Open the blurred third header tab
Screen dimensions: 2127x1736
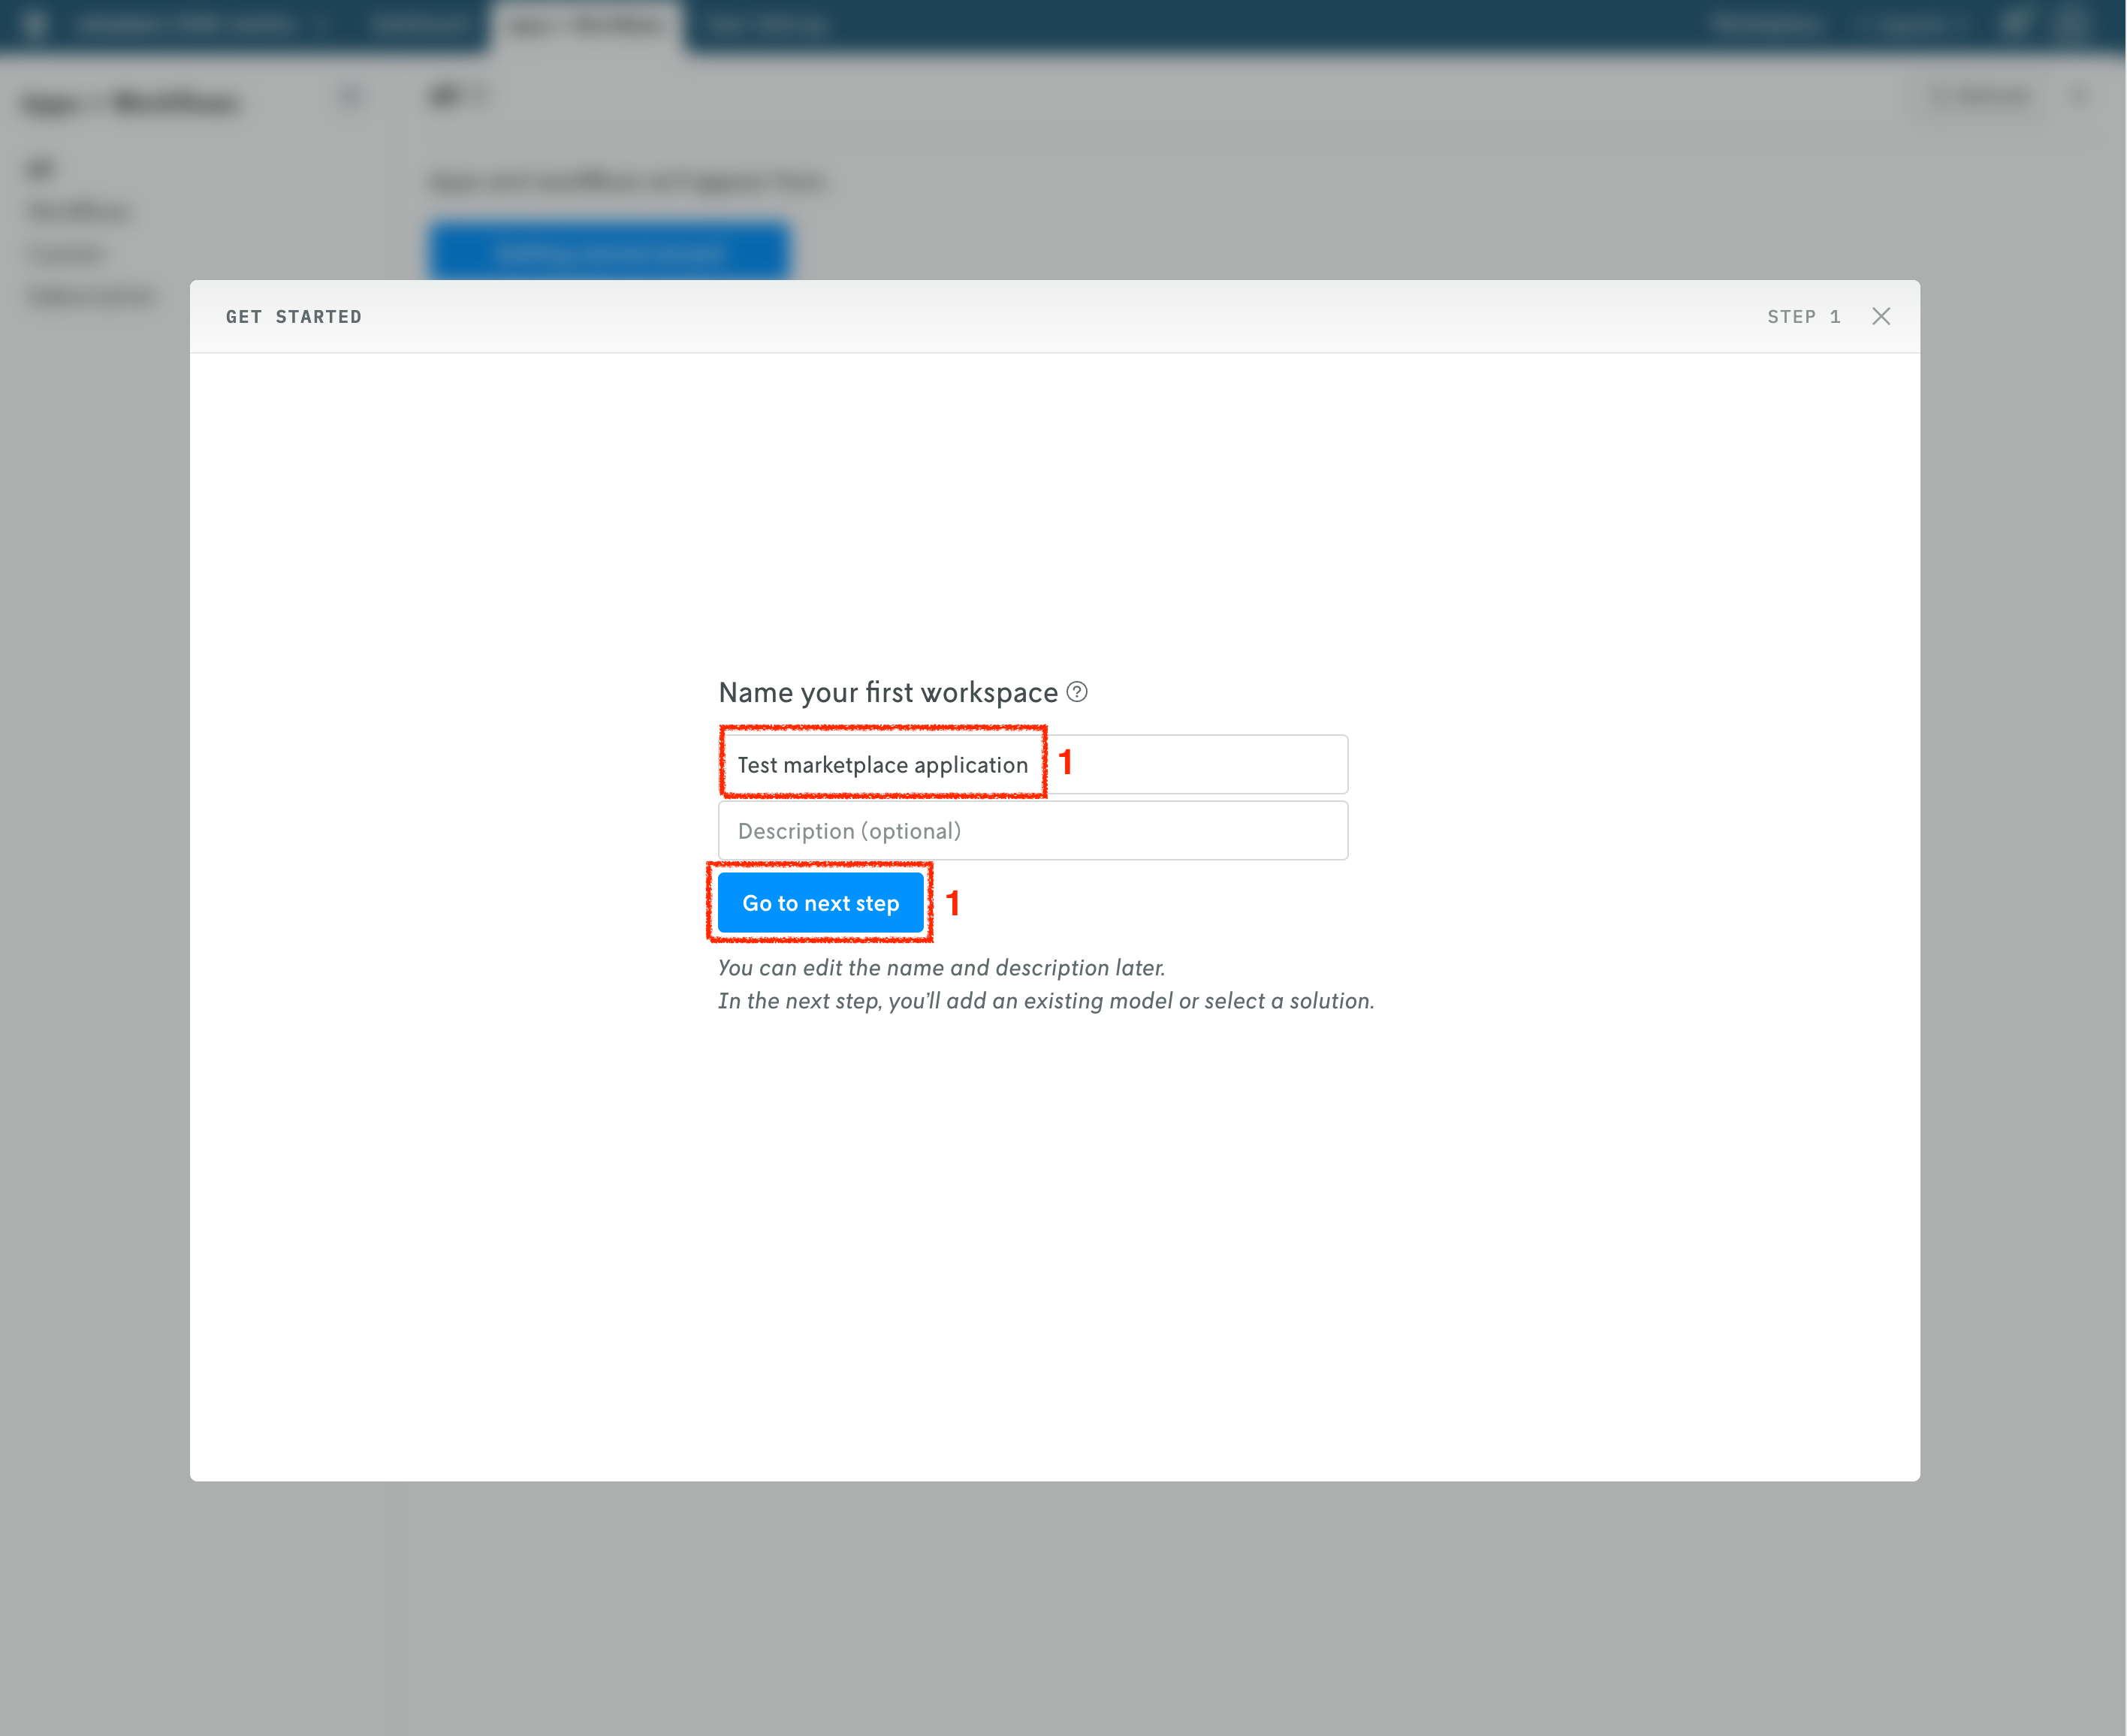pyautogui.click(x=767, y=24)
